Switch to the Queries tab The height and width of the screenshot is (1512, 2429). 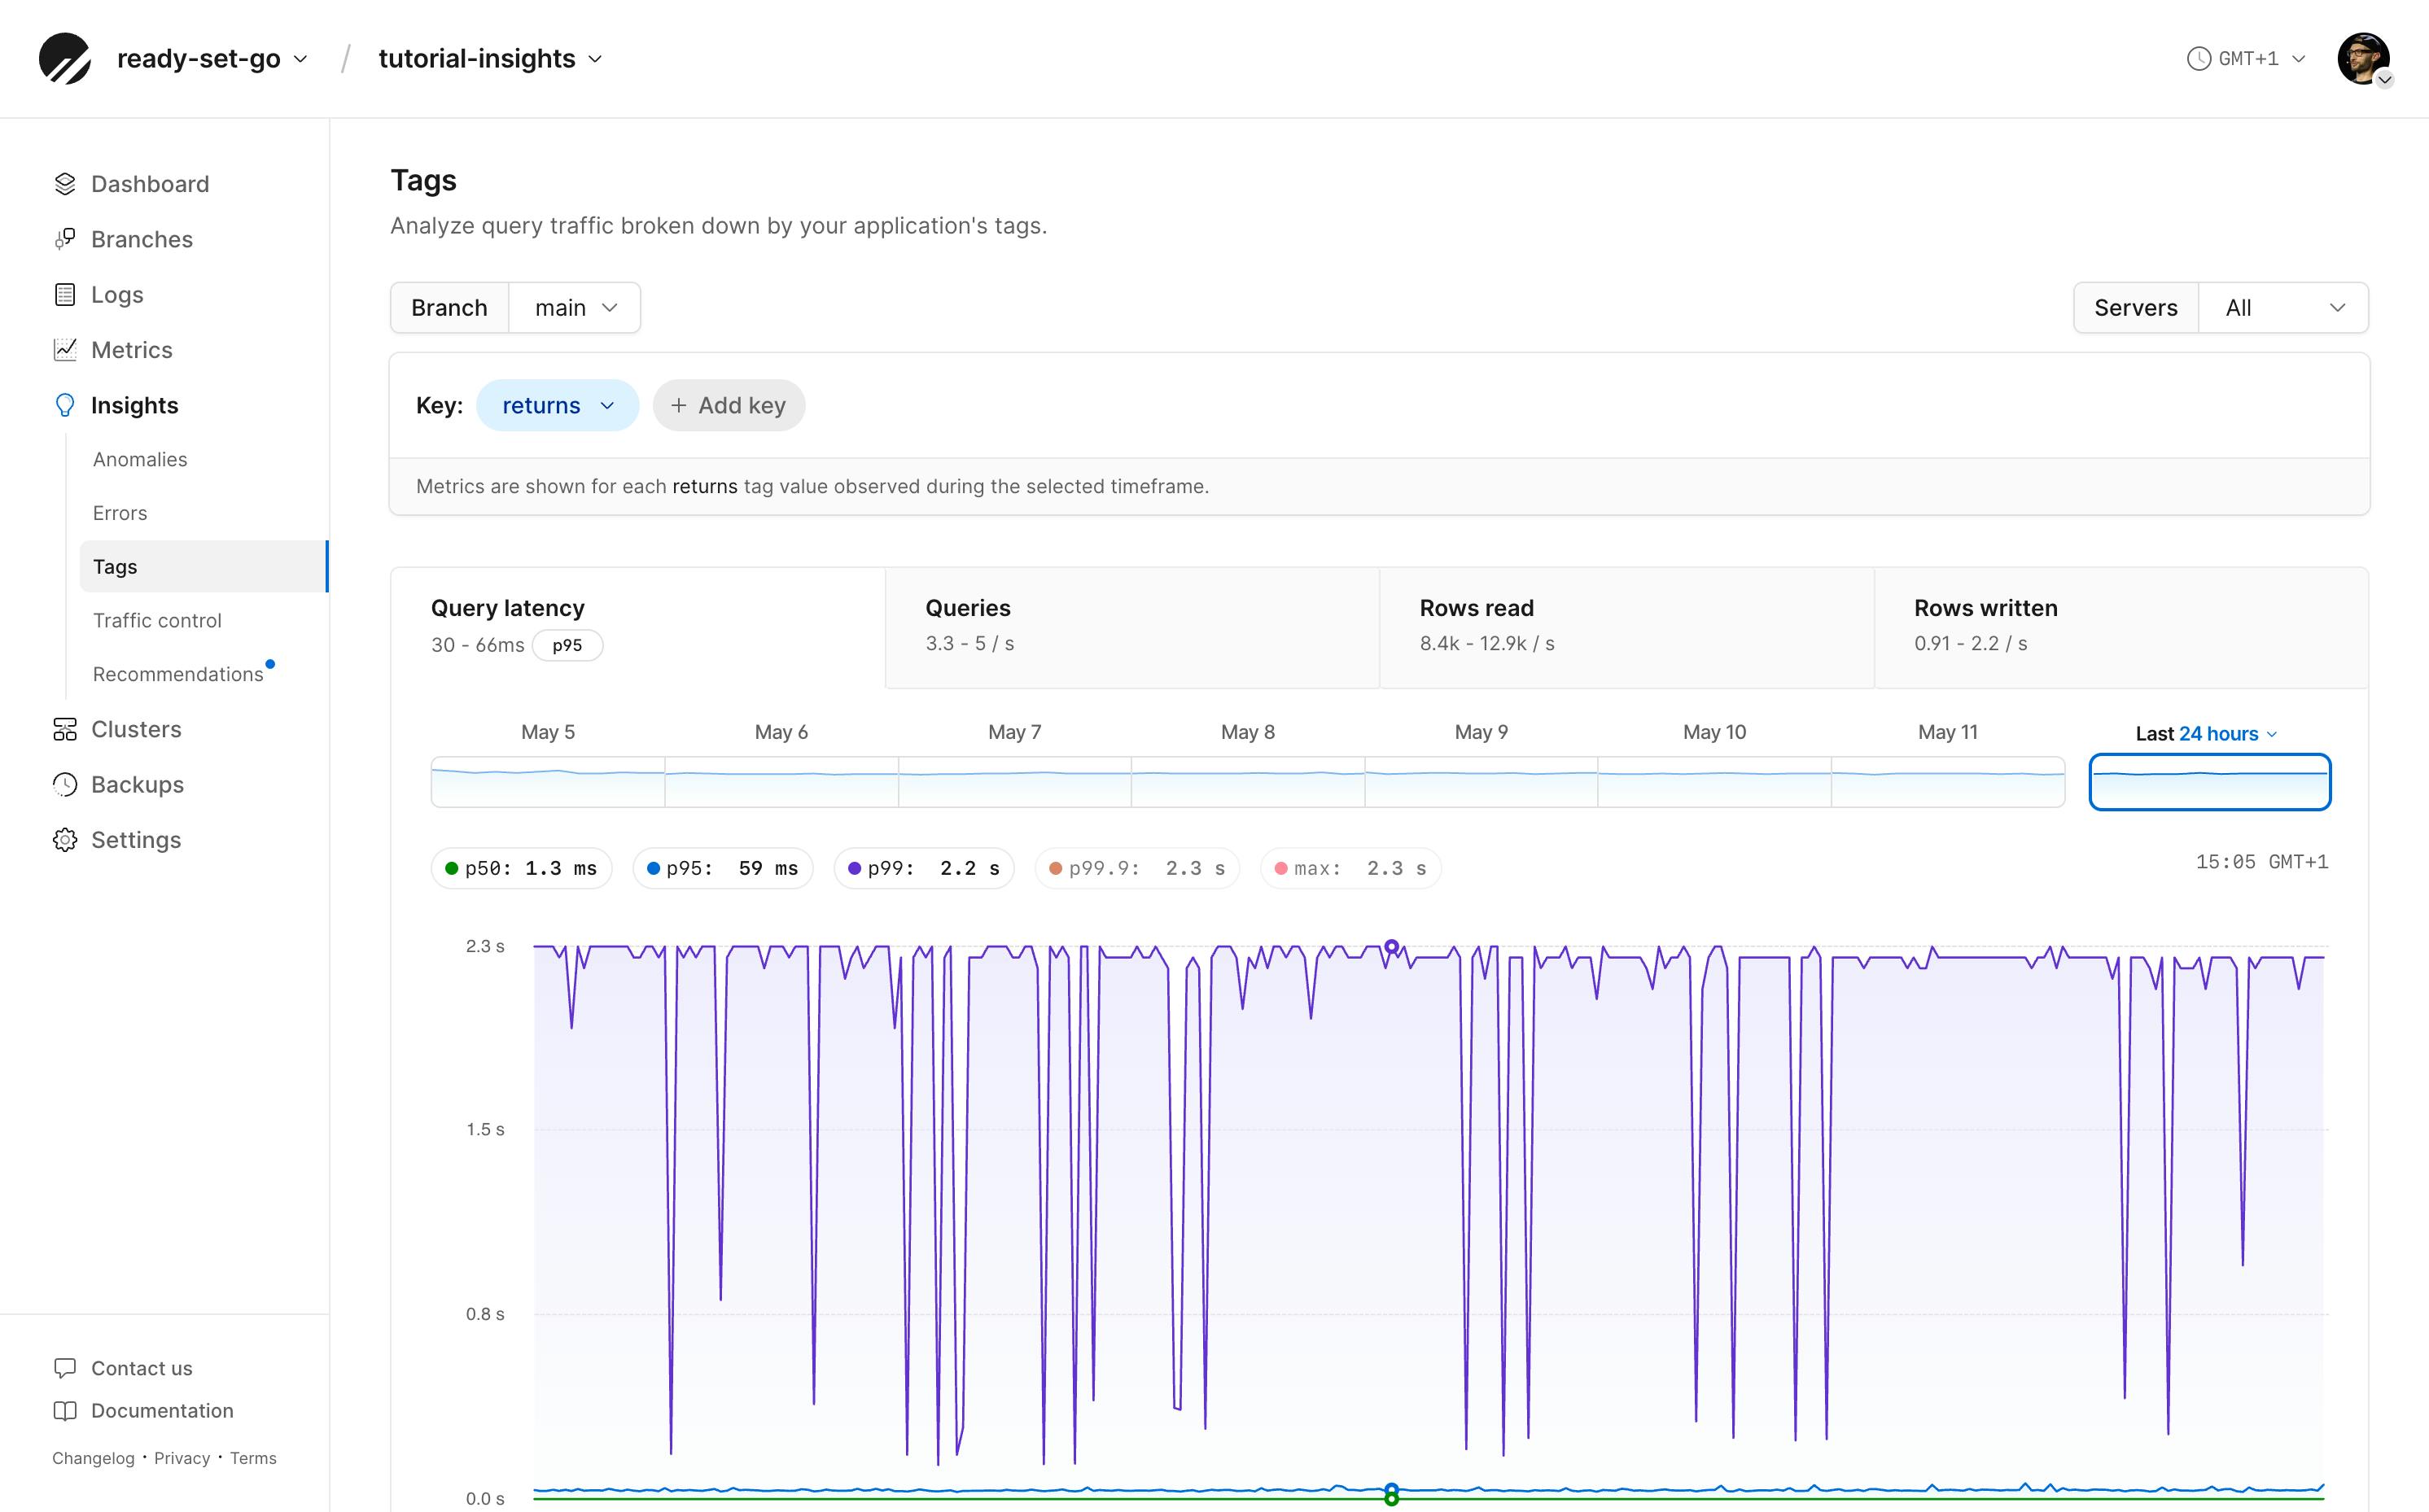coord(1132,628)
